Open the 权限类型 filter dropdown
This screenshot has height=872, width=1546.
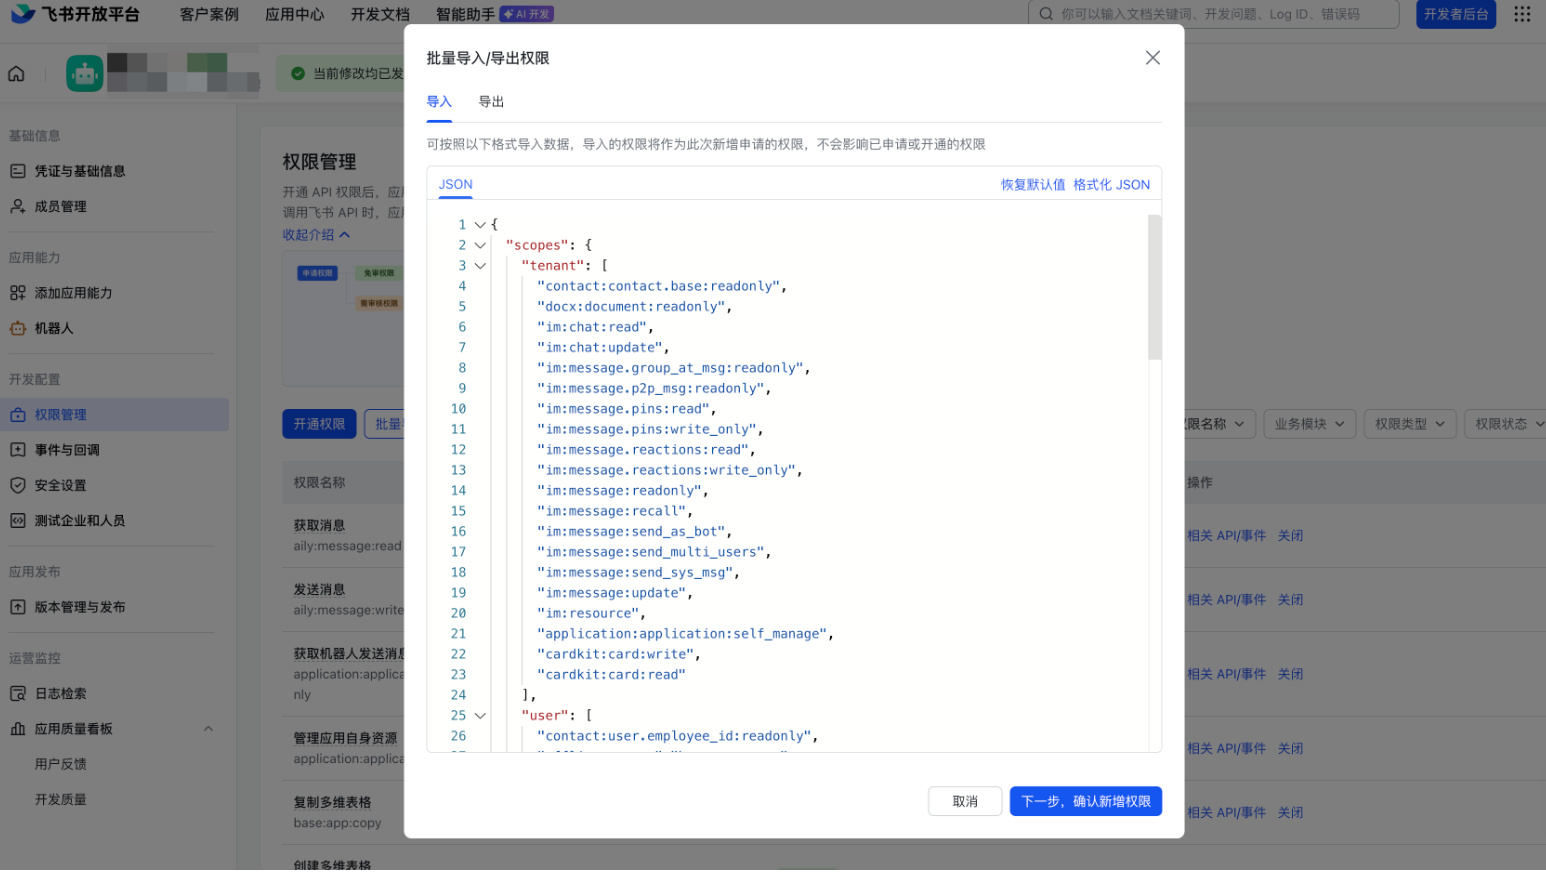coord(1410,424)
